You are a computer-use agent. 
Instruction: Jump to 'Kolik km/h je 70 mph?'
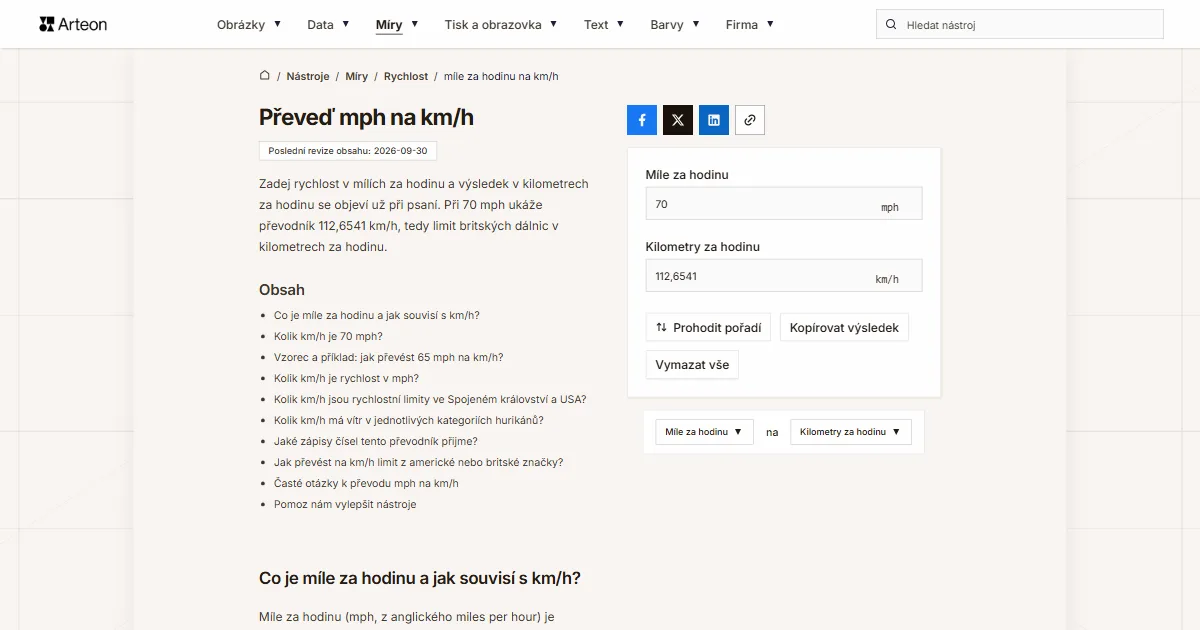[x=328, y=336]
